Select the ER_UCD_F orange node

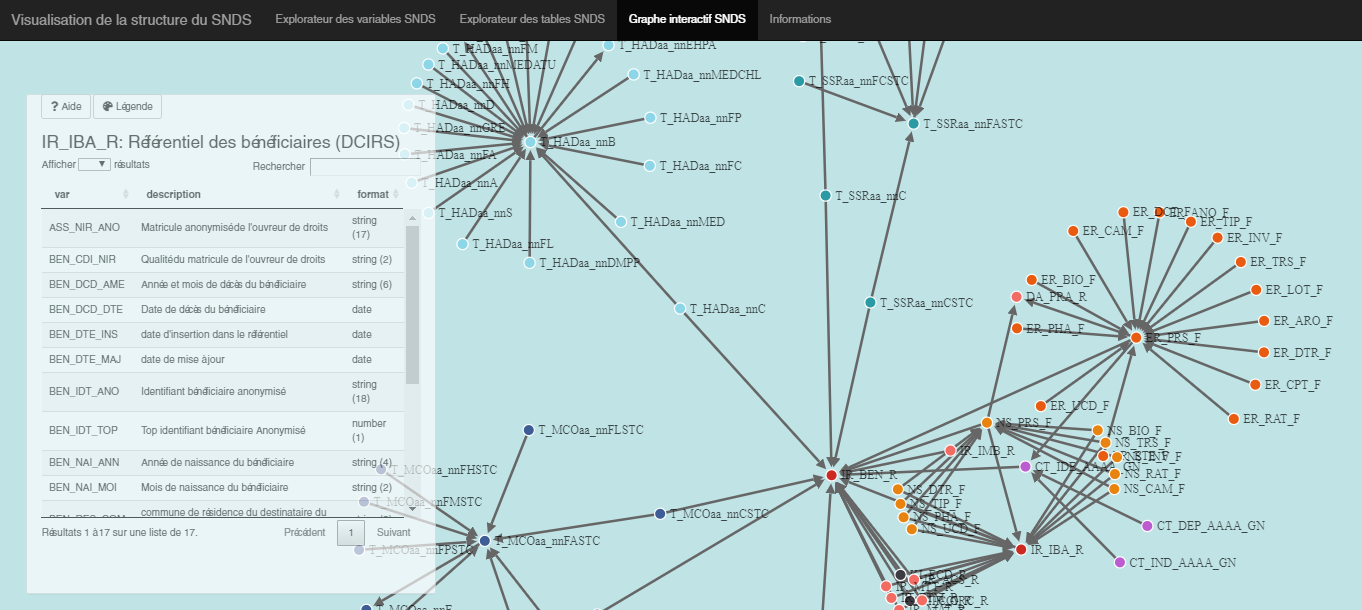pyautogui.click(x=1040, y=406)
